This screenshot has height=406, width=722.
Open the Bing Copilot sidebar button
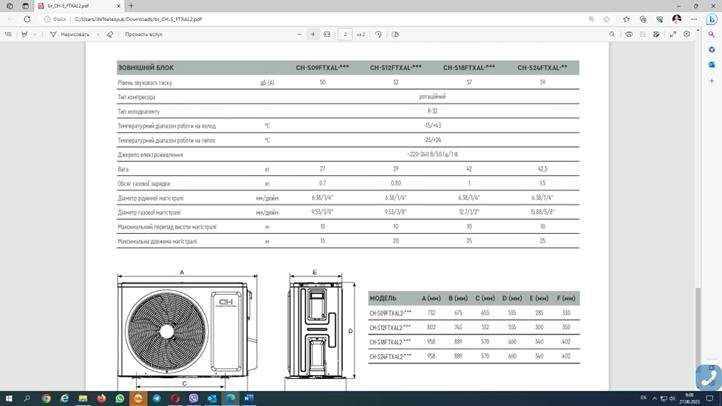coord(712,19)
